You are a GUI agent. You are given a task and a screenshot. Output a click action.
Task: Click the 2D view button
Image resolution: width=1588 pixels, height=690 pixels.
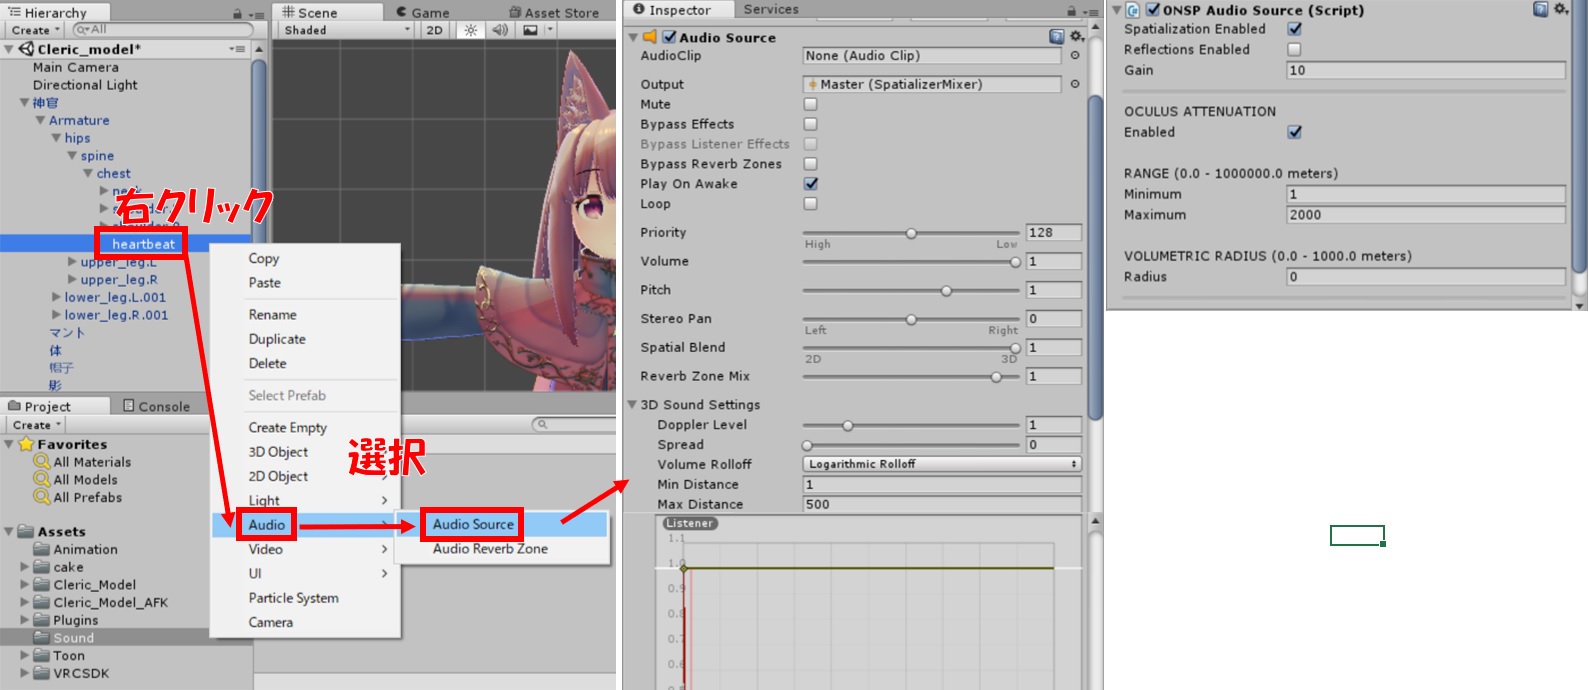[x=434, y=30]
